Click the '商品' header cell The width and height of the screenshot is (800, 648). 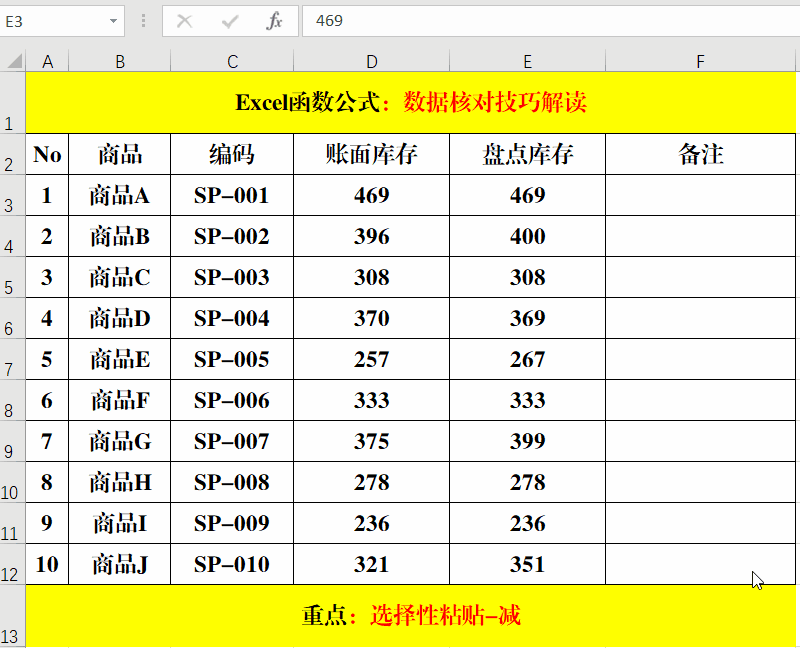click(x=119, y=154)
